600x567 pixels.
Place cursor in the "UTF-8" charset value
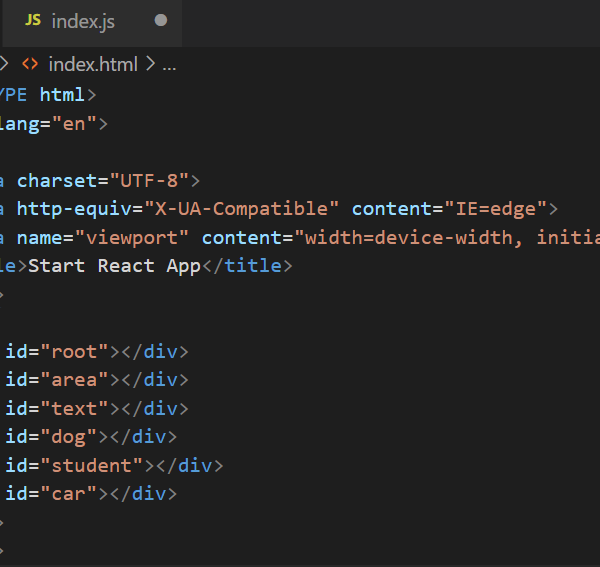(149, 181)
